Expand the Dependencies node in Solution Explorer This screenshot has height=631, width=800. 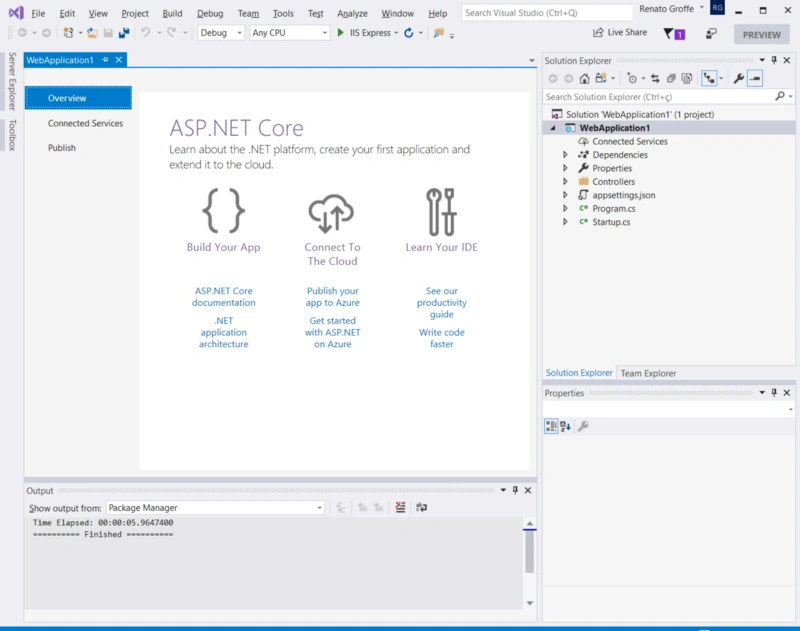point(565,155)
